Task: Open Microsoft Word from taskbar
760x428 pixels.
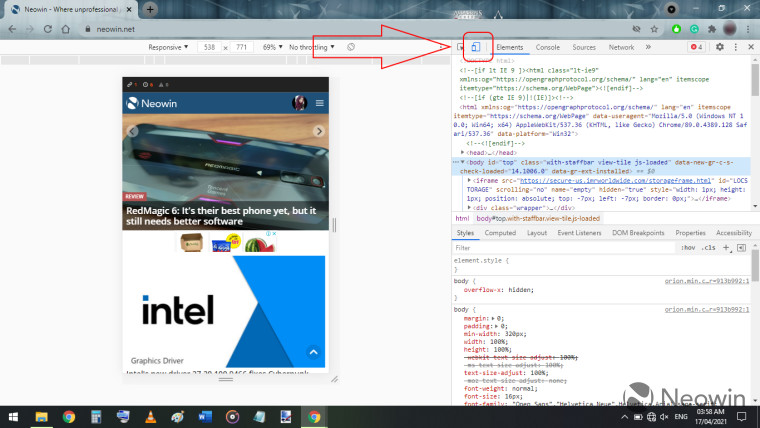Action: tap(205, 417)
